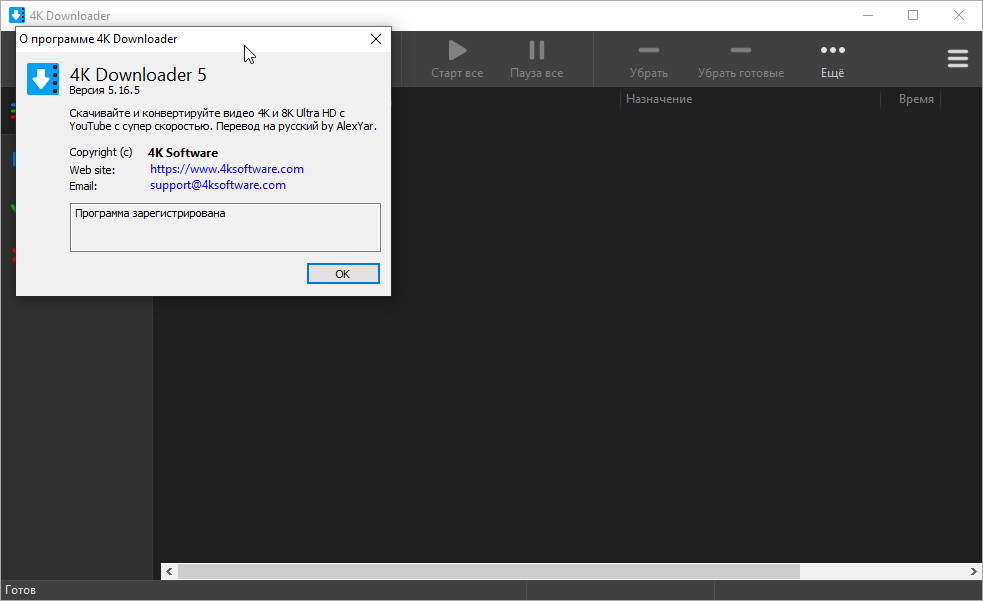Click the support@4ksoftware.com email link
Screen dimensions: 983x601
[x=218, y=185]
